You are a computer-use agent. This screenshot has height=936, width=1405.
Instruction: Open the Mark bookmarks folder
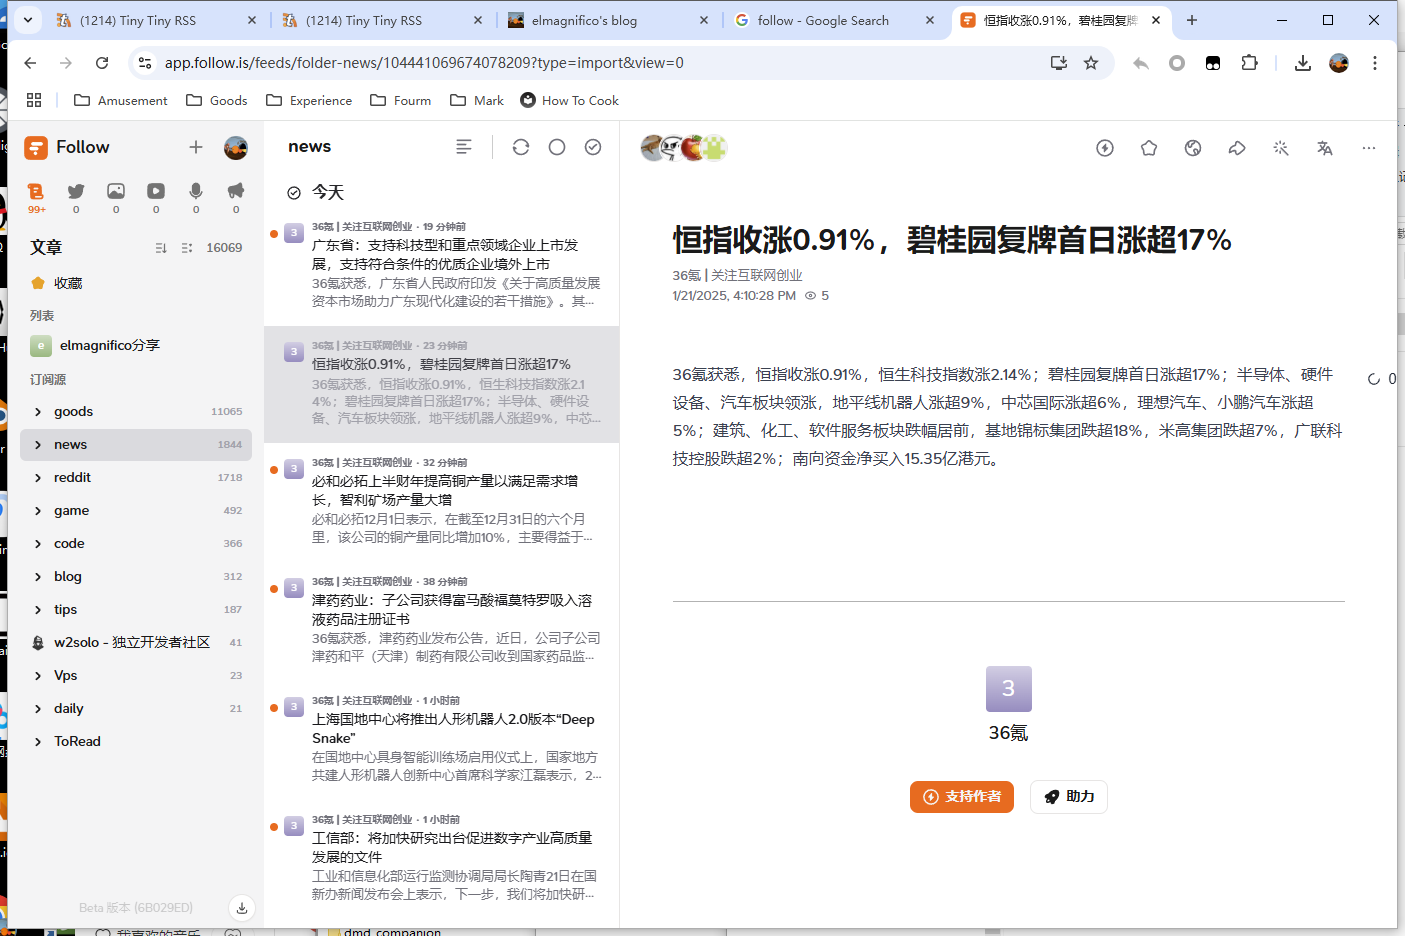tap(477, 100)
